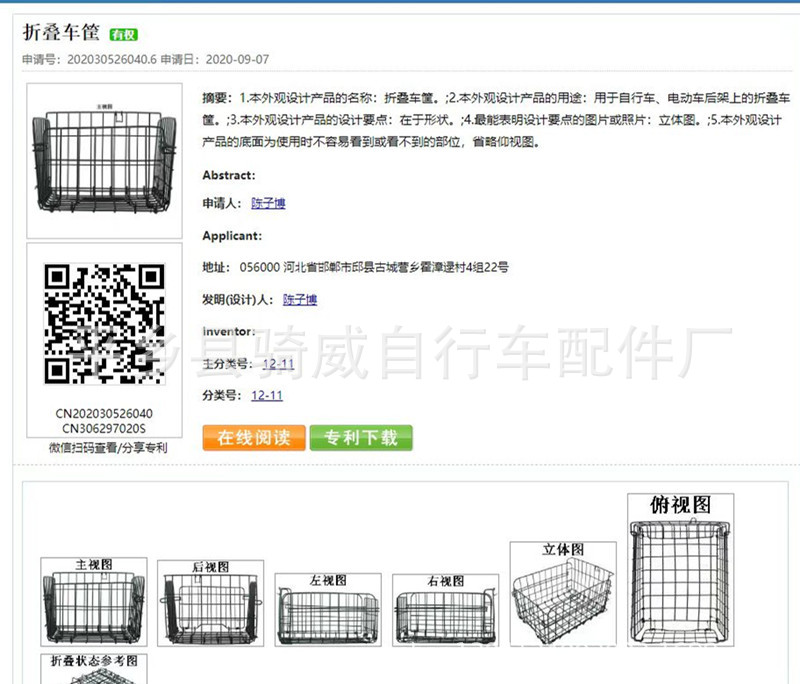Click the address text starting 056000
The width and height of the screenshot is (800, 684).
[374, 267]
